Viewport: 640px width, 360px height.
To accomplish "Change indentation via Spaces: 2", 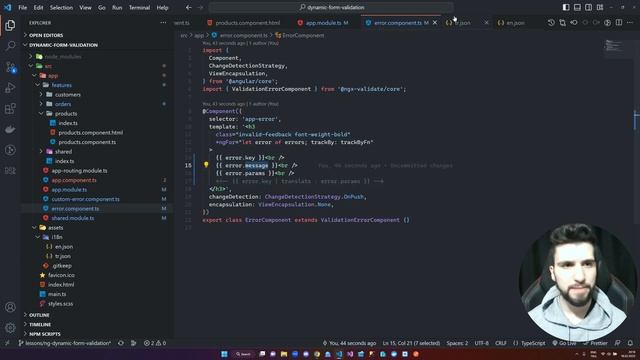I will click(457, 343).
